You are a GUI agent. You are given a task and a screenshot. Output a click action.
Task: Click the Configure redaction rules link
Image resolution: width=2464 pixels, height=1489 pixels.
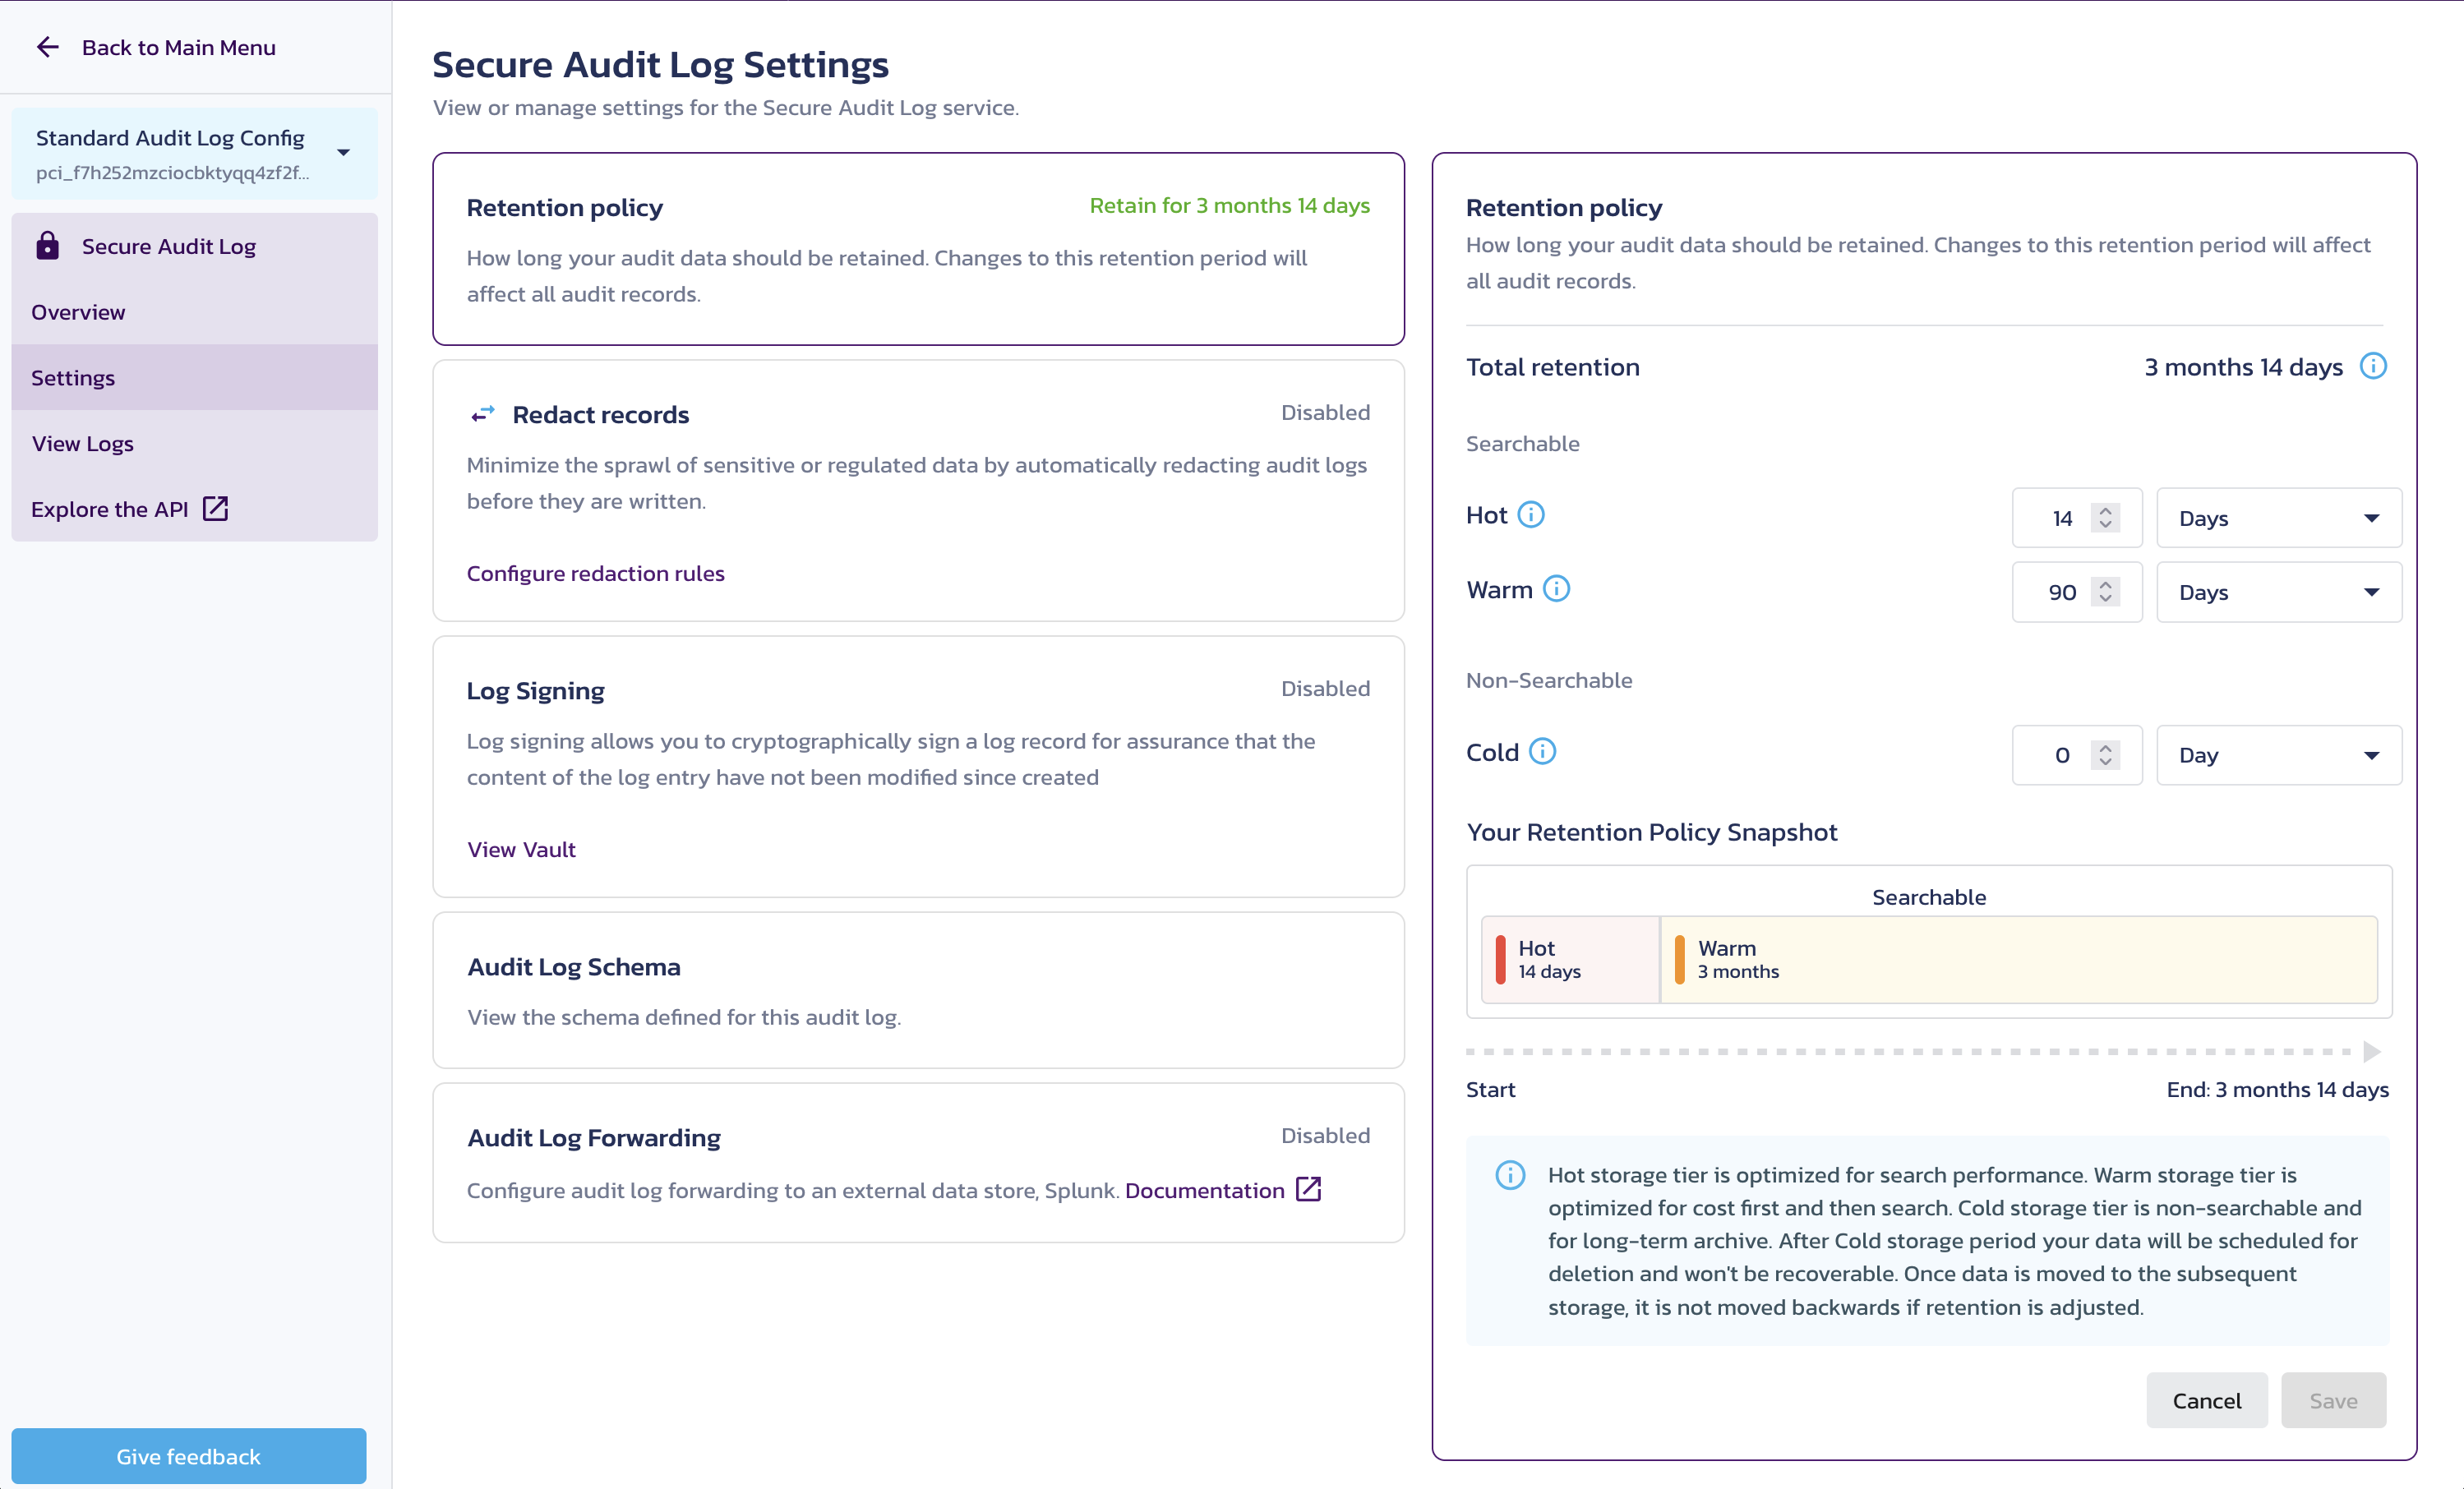click(595, 574)
